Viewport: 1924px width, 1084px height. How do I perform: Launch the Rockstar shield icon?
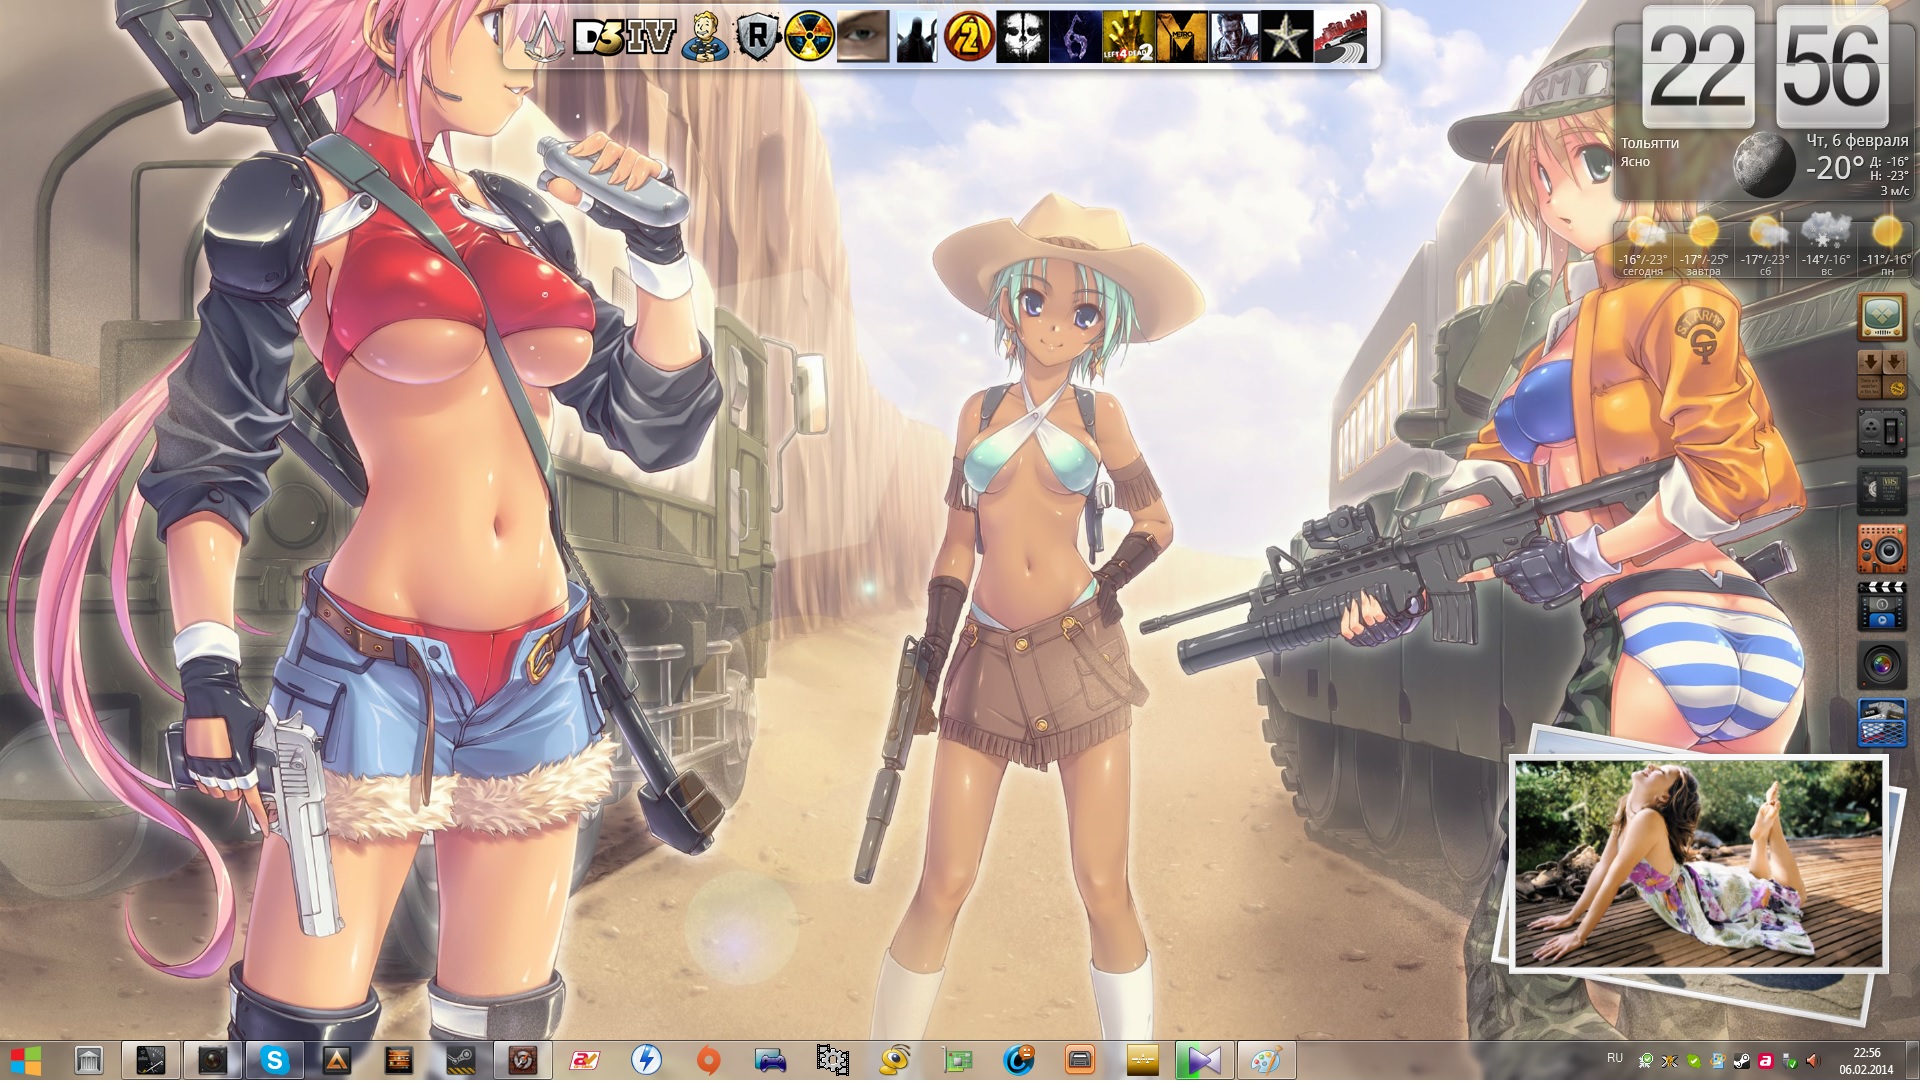pyautogui.click(x=758, y=38)
